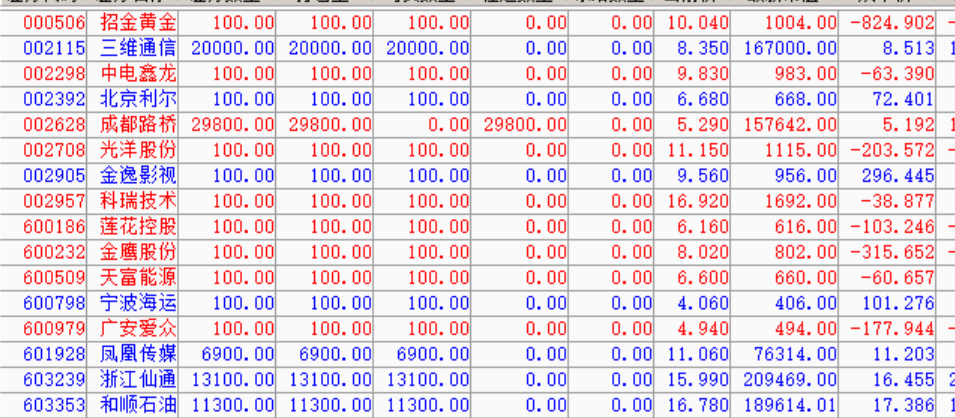The width and height of the screenshot is (955, 418).
Task: Click the stock name 莲花控股
Action: point(138,227)
